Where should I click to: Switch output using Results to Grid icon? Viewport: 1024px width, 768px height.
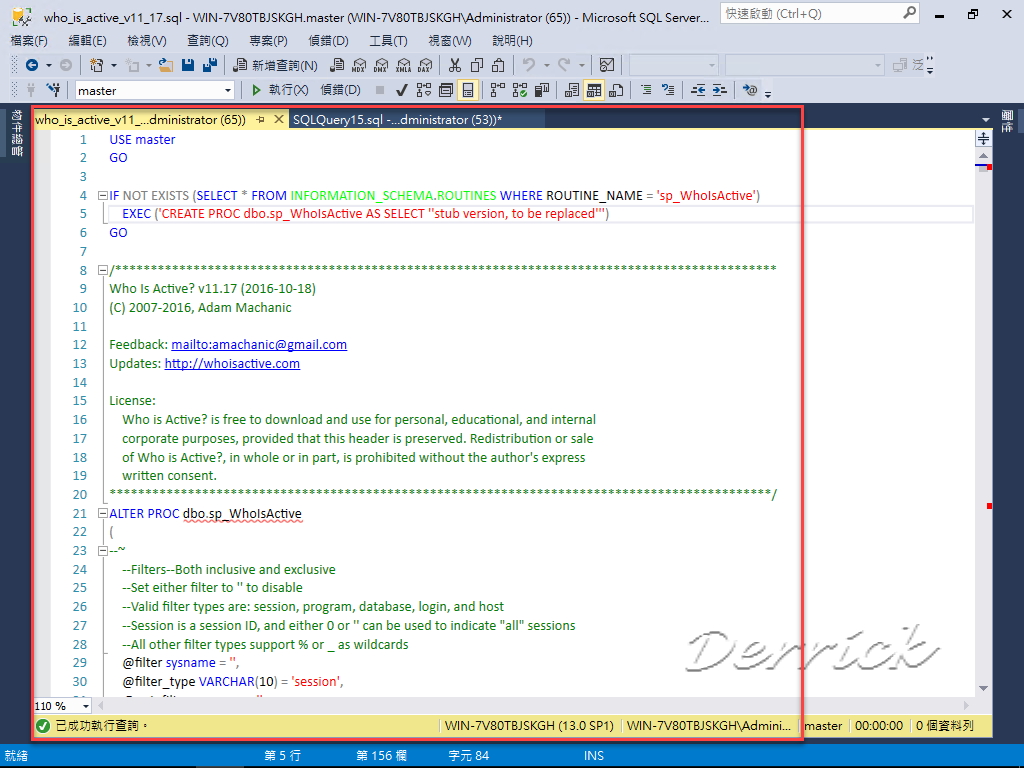click(592, 89)
